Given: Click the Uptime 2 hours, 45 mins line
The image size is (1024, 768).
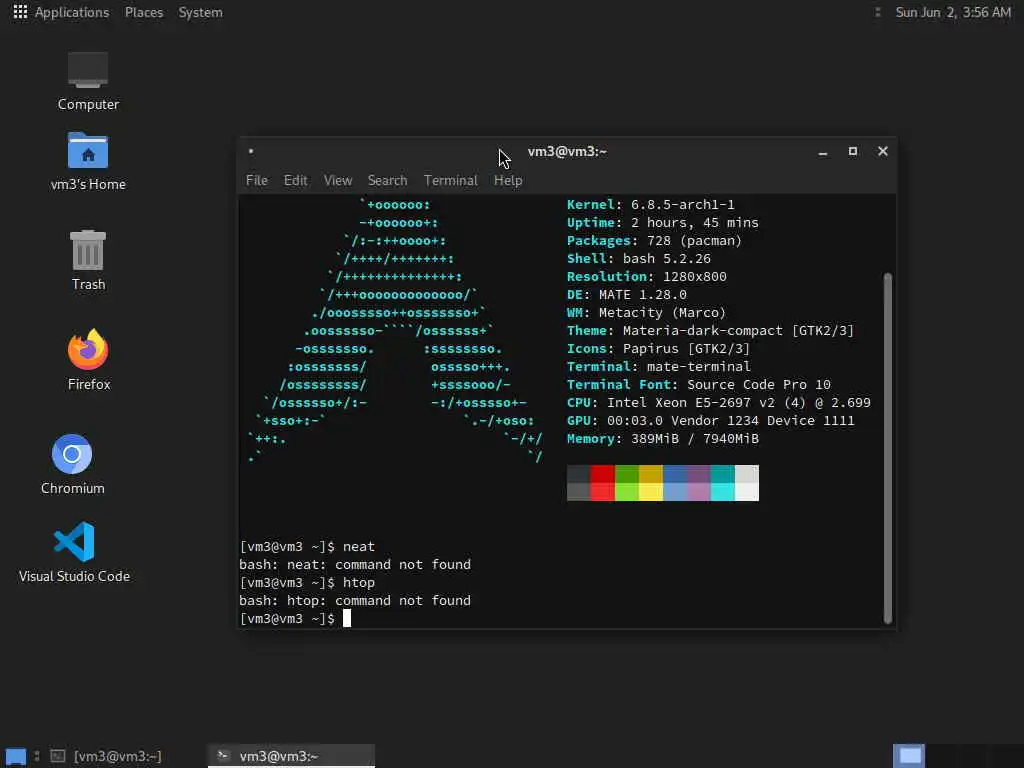Looking at the screenshot, I should tap(662, 223).
